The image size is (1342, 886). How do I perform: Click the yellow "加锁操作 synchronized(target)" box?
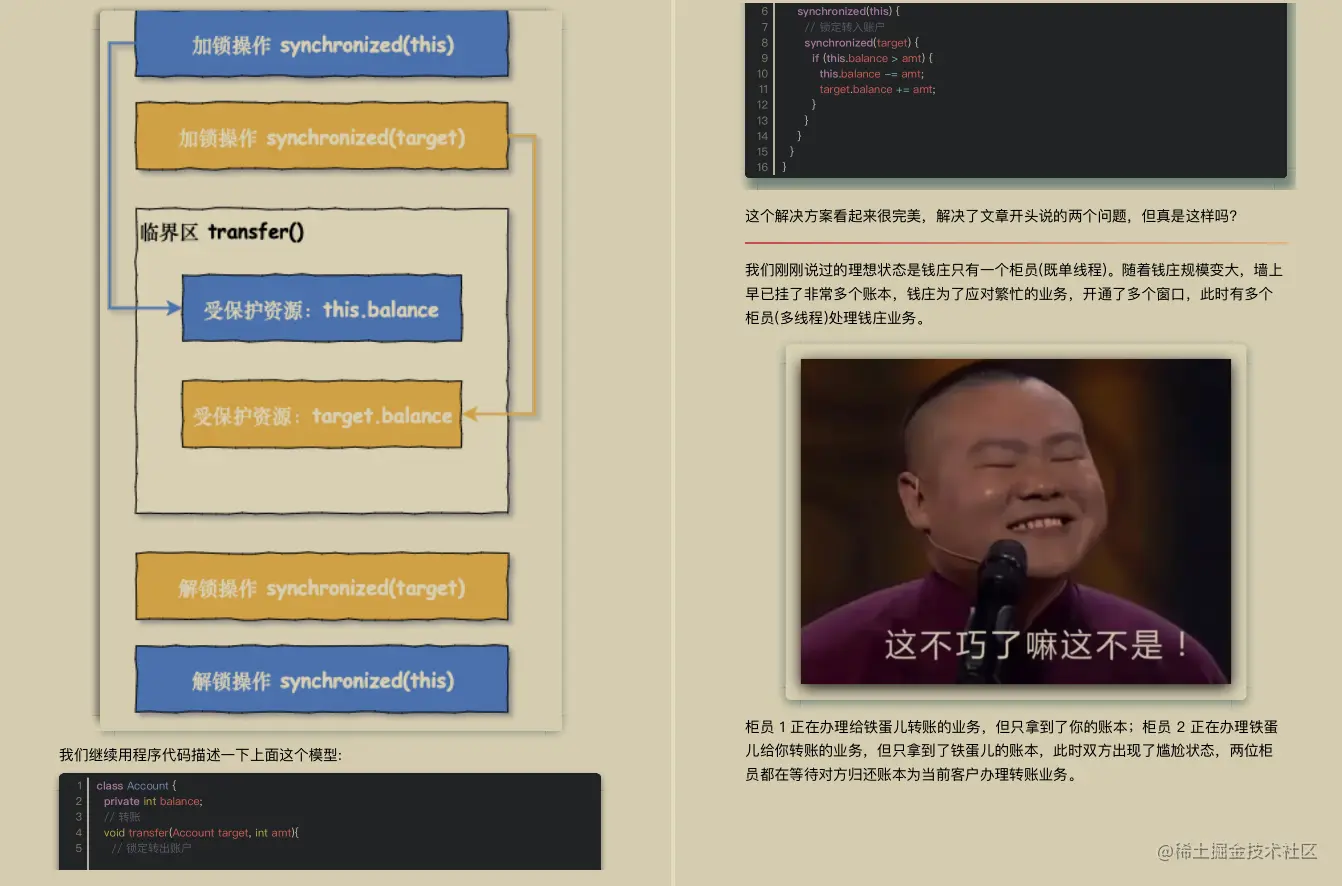(x=322, y=137)
